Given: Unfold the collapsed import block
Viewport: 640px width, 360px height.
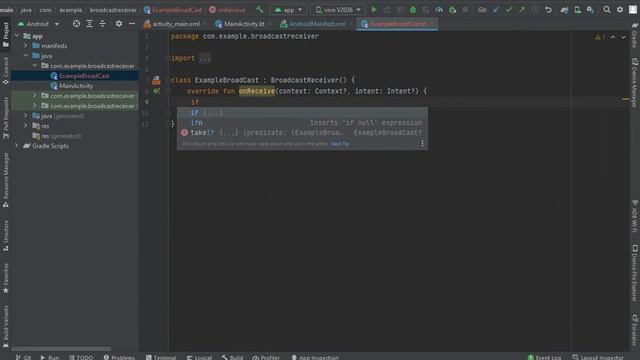Looking at the screenshot, I should click(205, 58).
